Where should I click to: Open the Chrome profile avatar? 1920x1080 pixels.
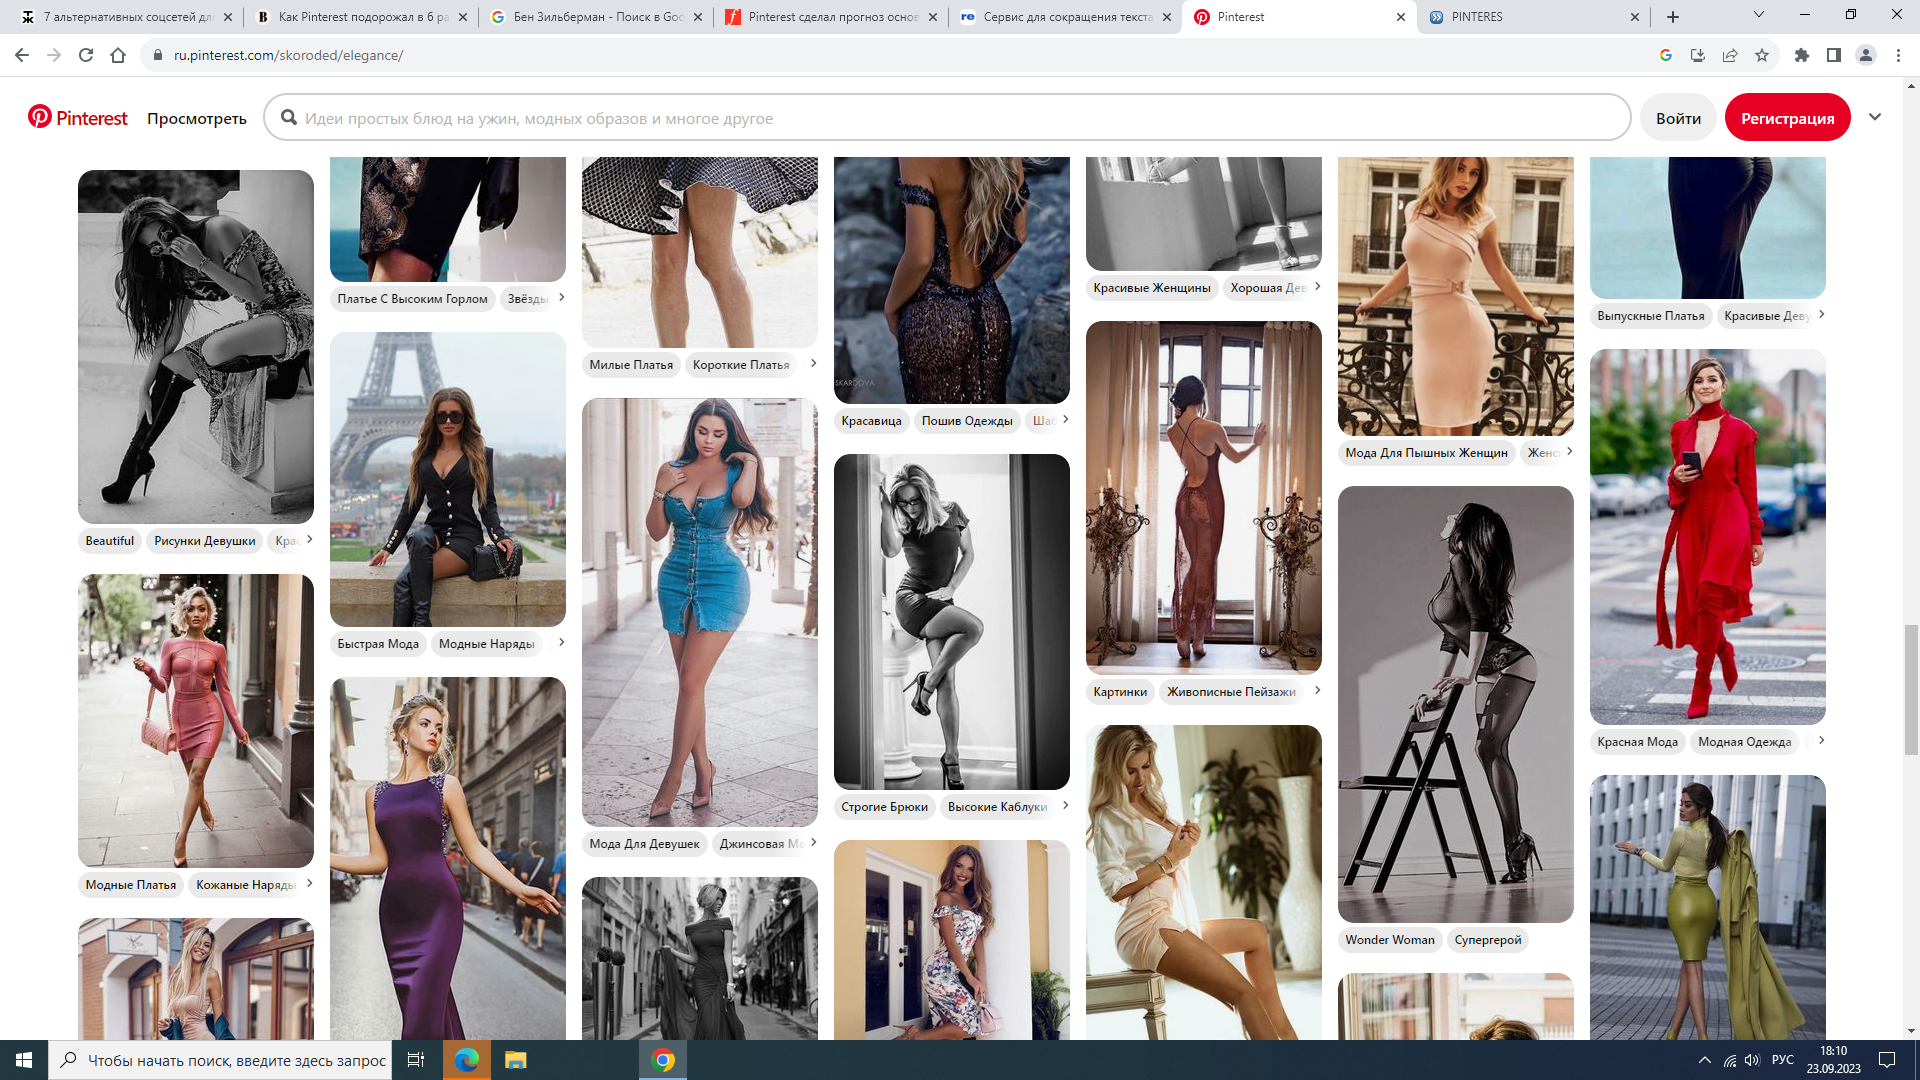[x=1866, y=55]
